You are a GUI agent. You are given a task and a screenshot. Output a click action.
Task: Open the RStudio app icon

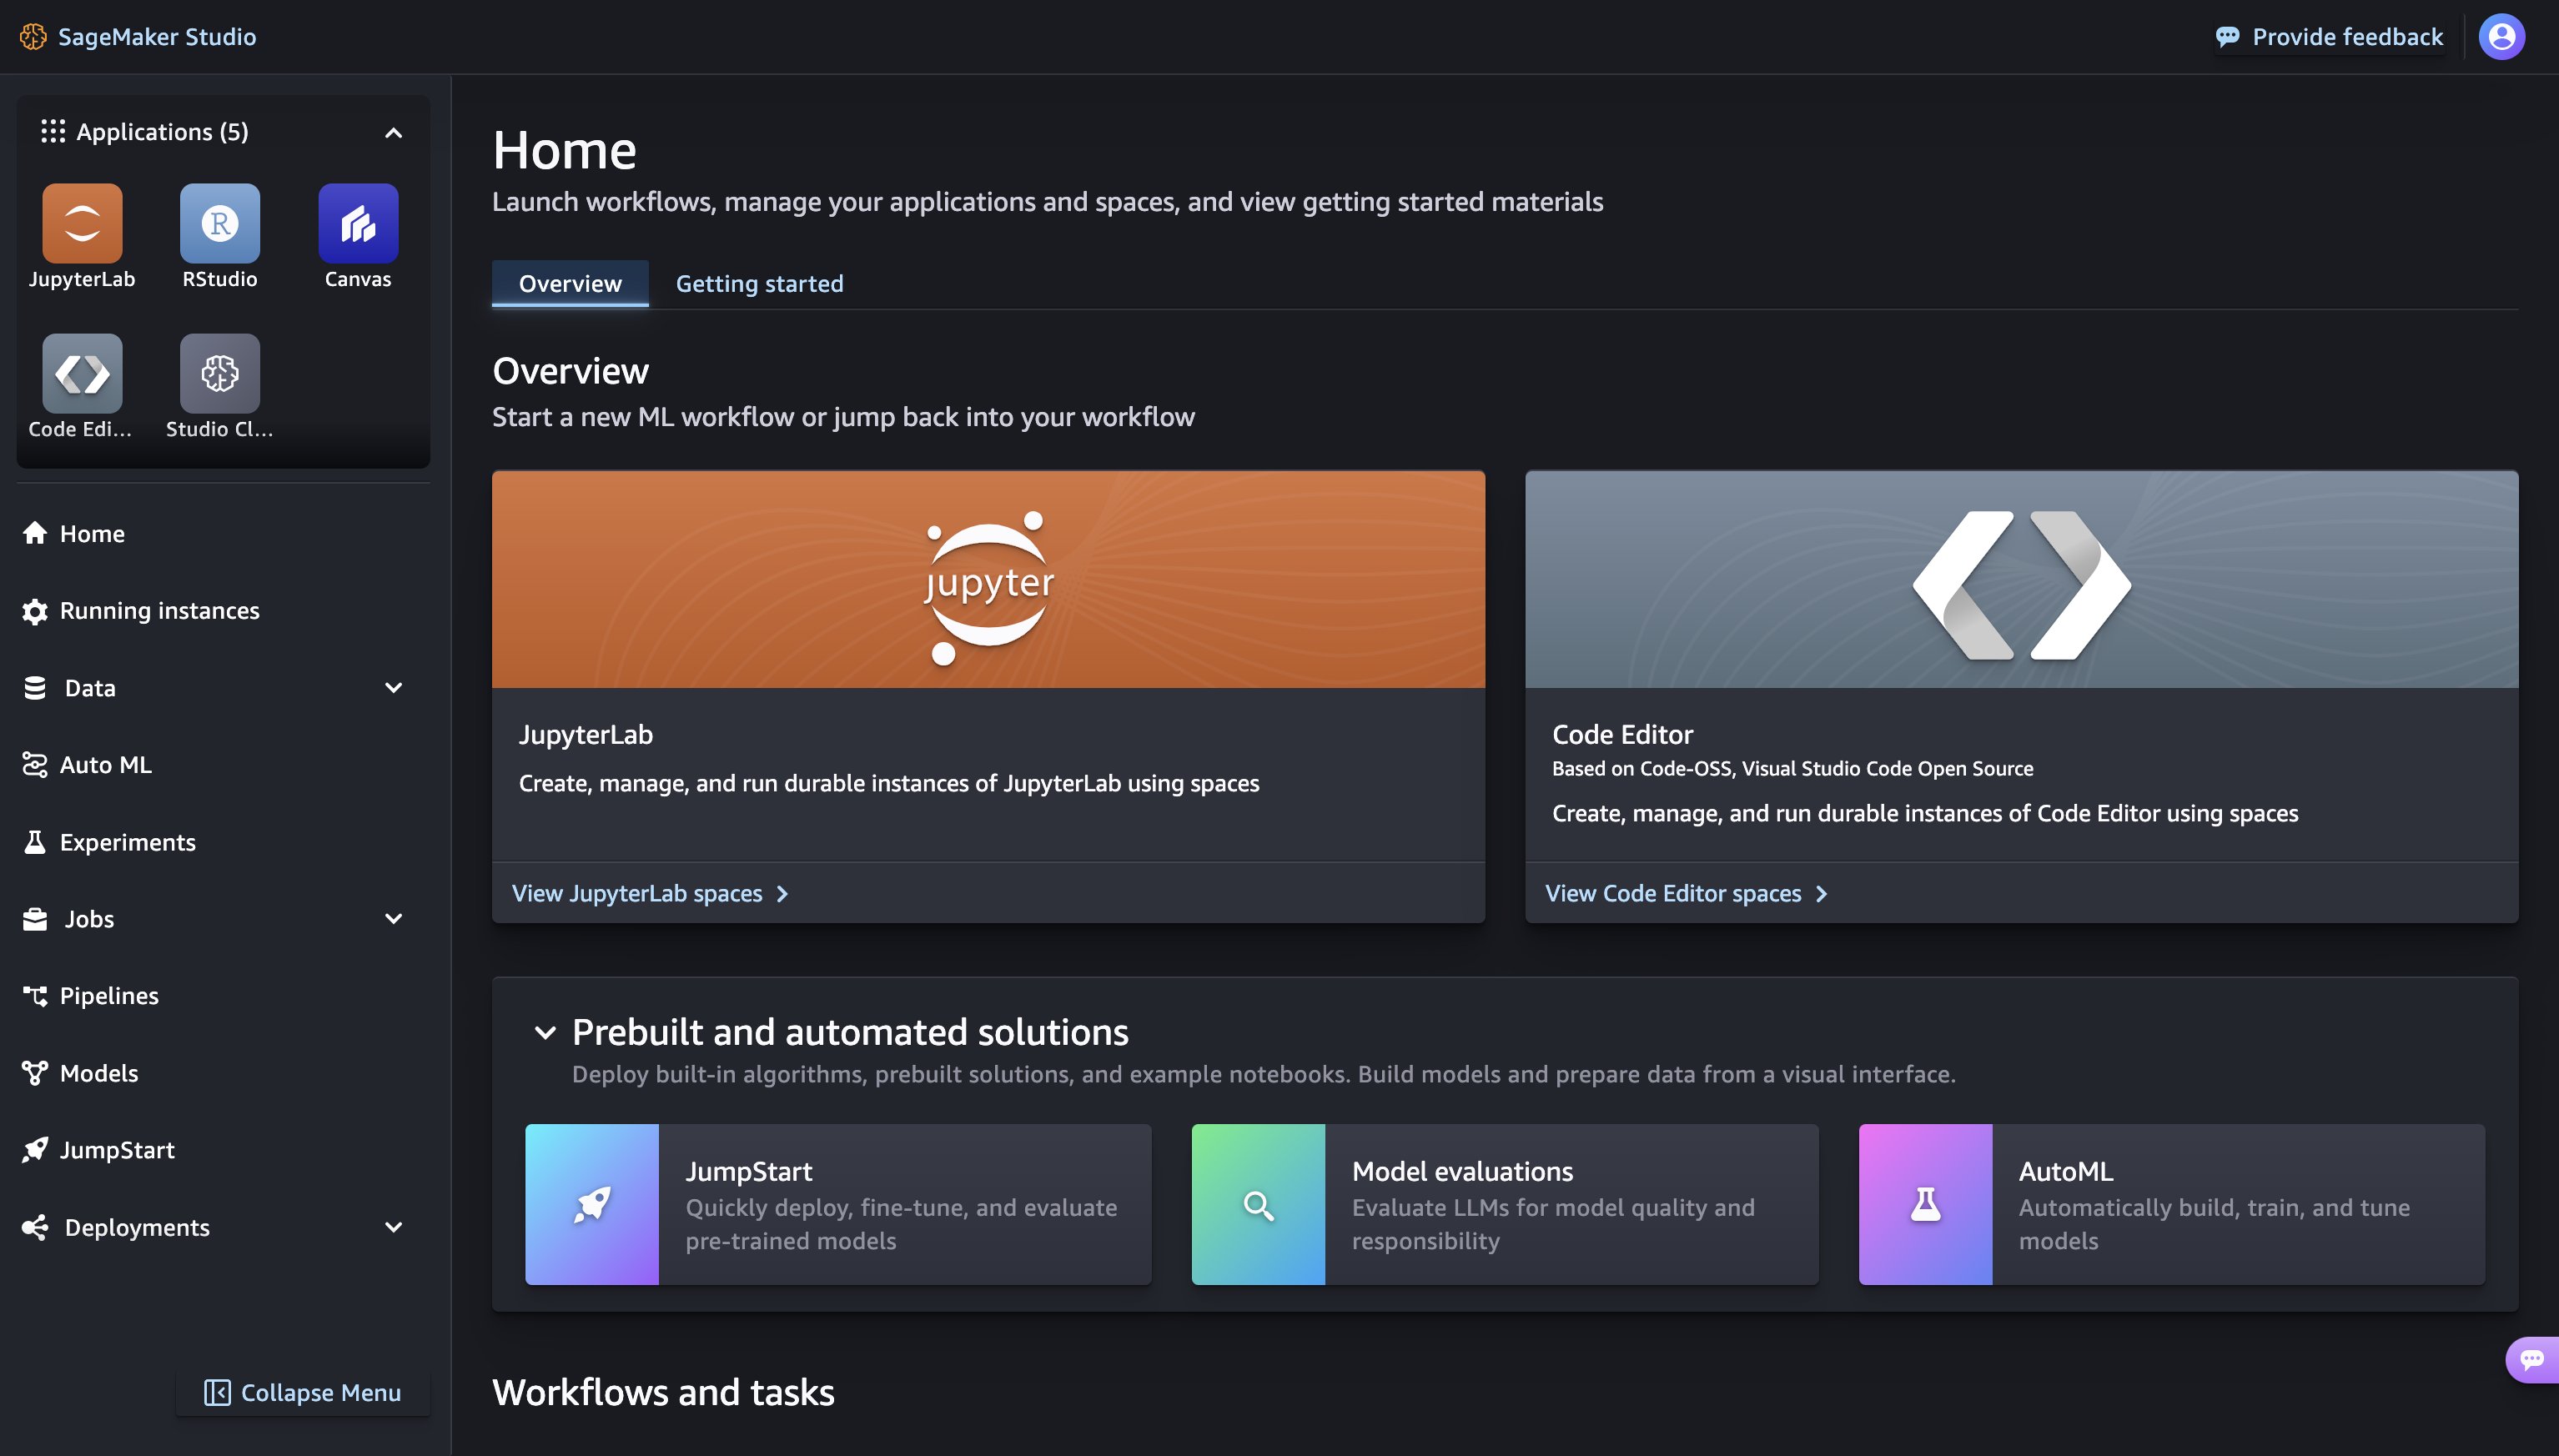click(x=220, y=223)
